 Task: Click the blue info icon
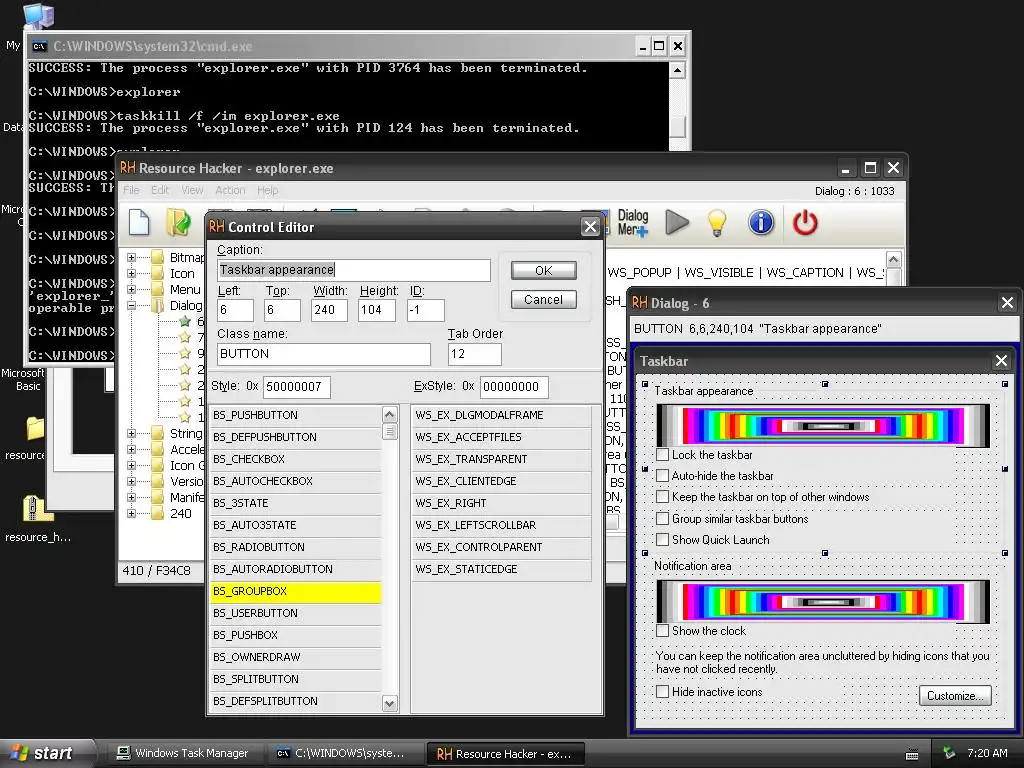761,223
